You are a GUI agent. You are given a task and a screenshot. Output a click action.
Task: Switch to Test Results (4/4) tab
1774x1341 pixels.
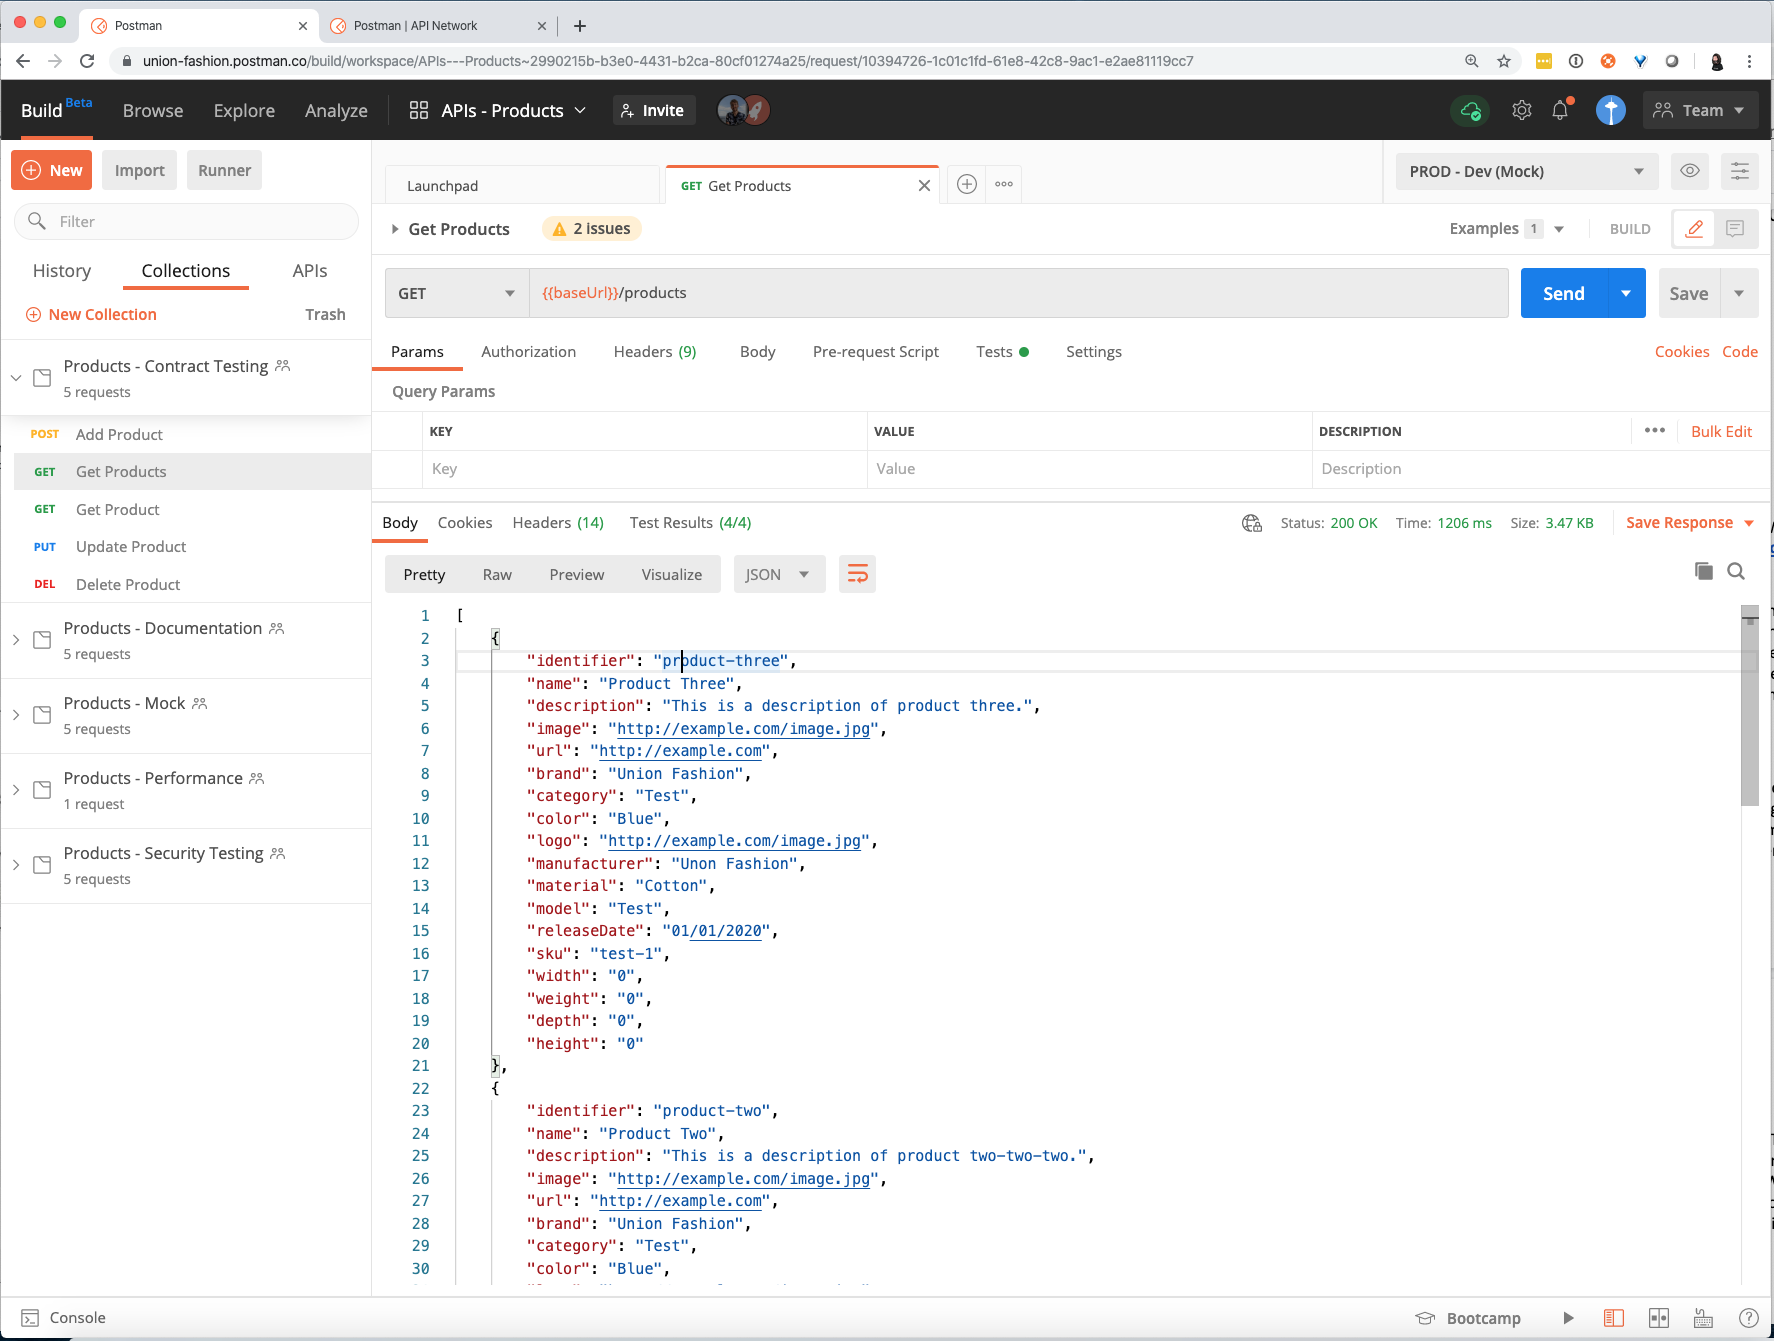pos(690,523)
